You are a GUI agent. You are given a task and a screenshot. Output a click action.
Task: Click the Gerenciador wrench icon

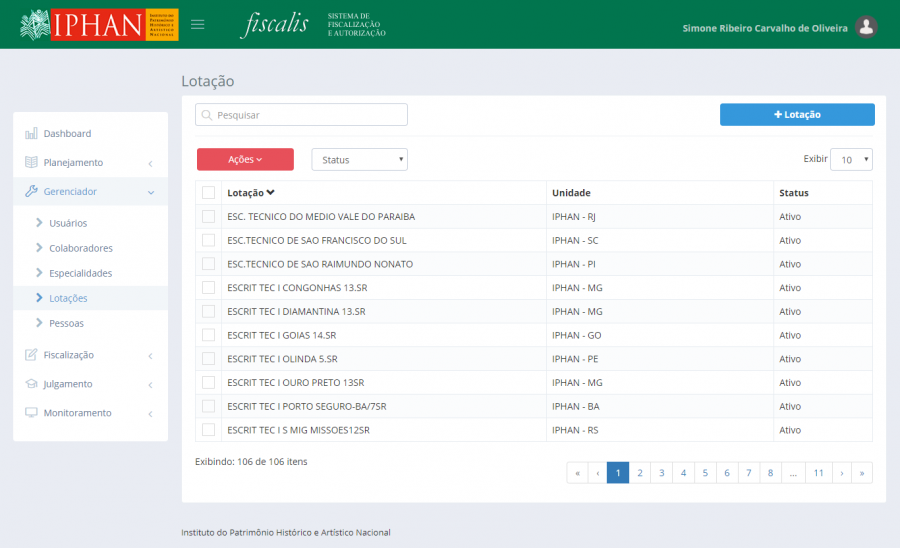click(x=31, y=191)
